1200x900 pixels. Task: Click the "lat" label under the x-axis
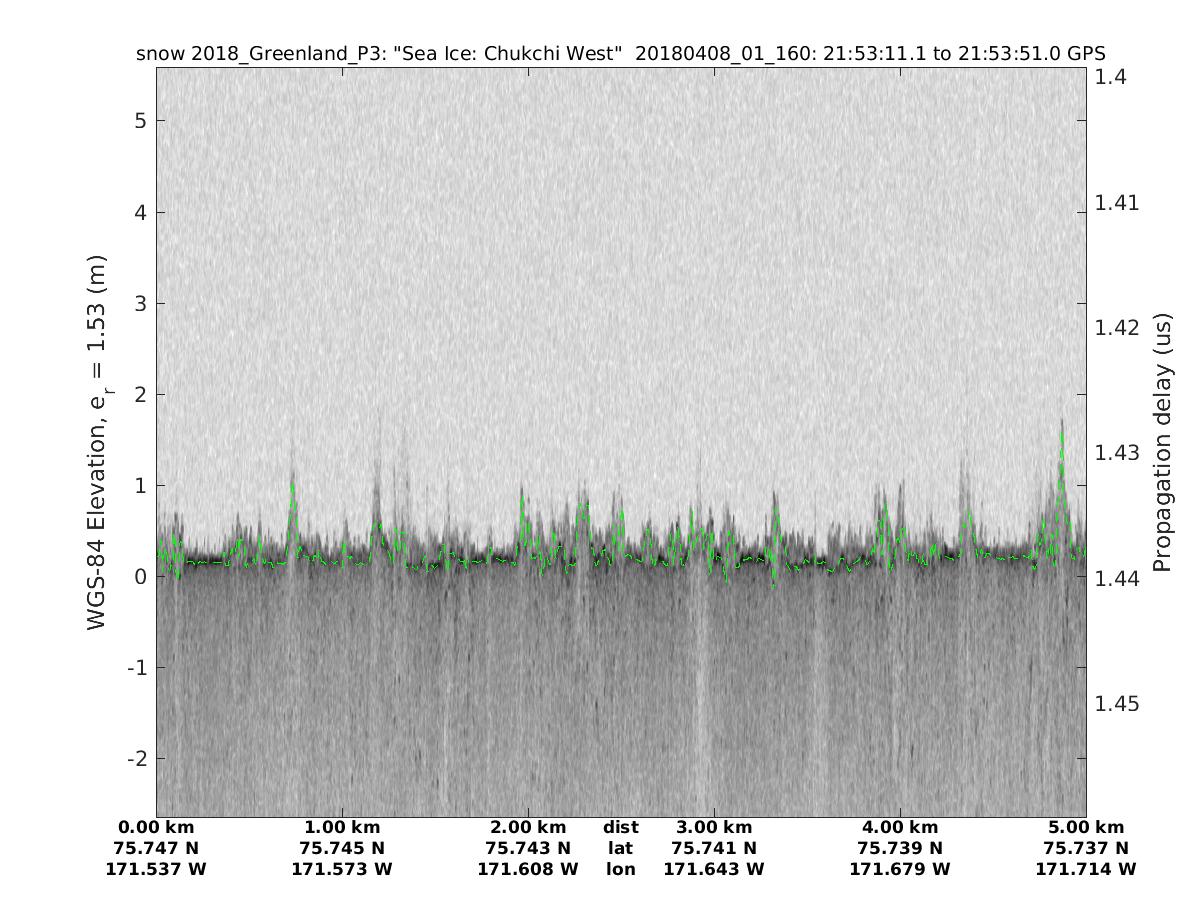coord(621,848)
